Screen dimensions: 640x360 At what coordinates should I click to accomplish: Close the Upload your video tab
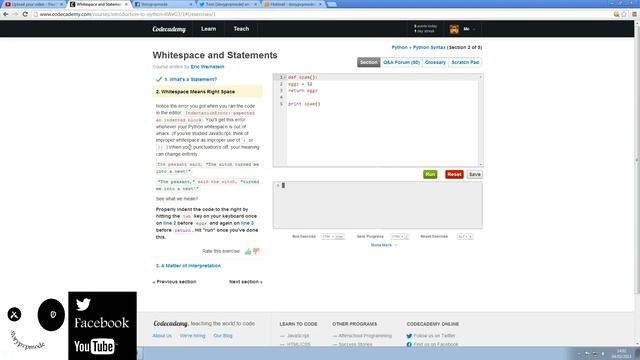(x=61, y=4)
